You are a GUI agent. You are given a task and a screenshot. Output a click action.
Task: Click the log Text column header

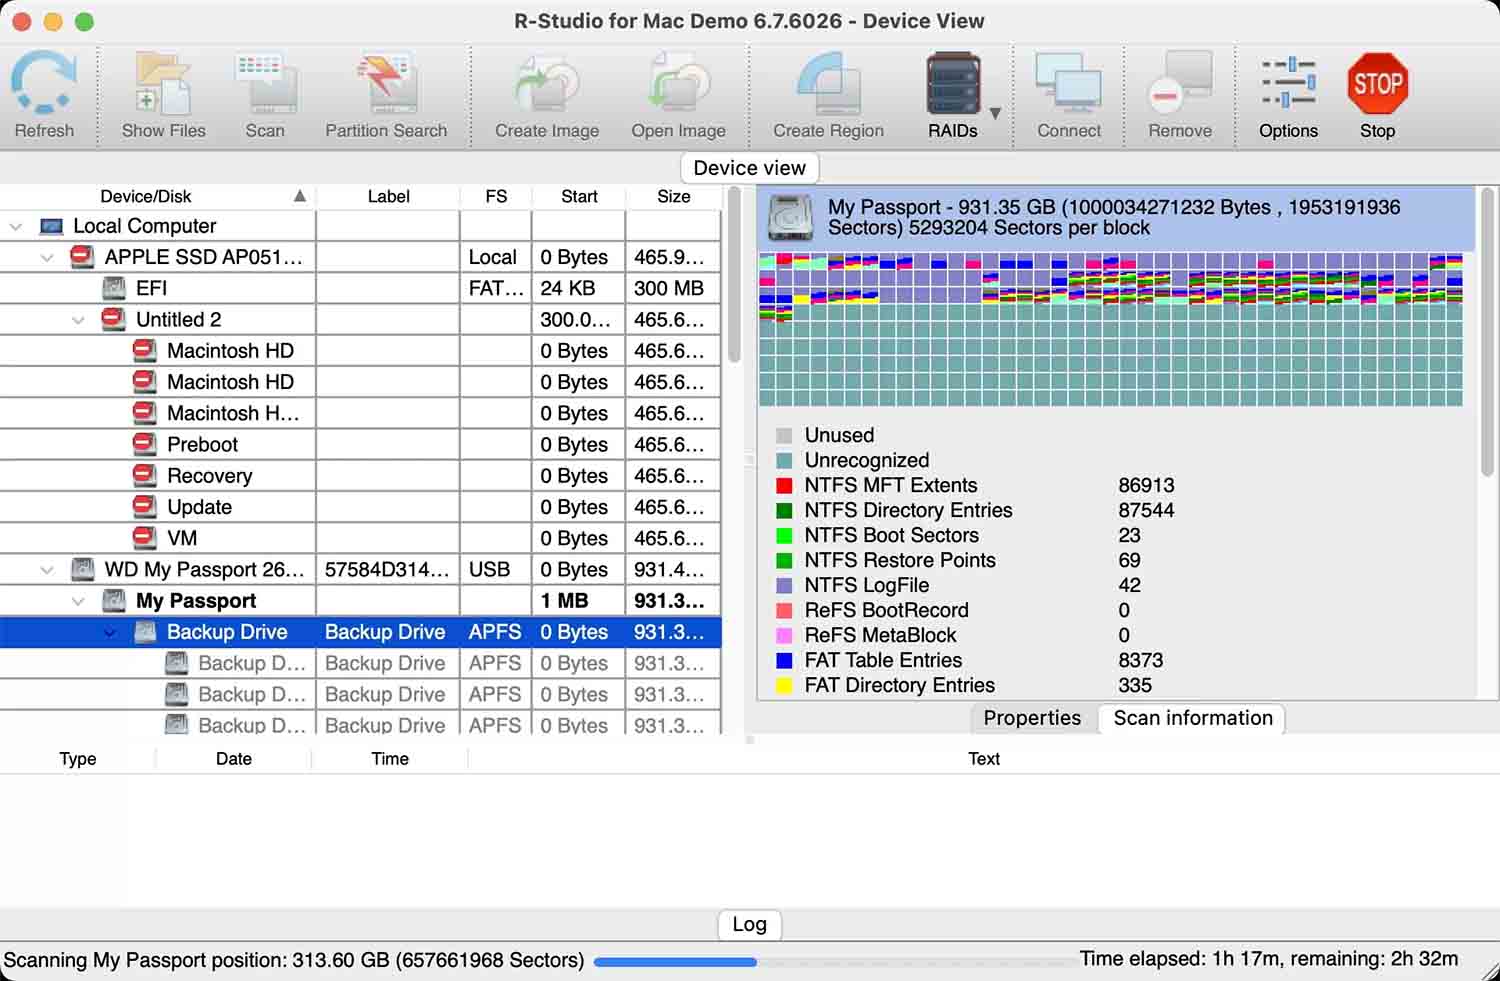pyautogui.click(x=984, y=759)
